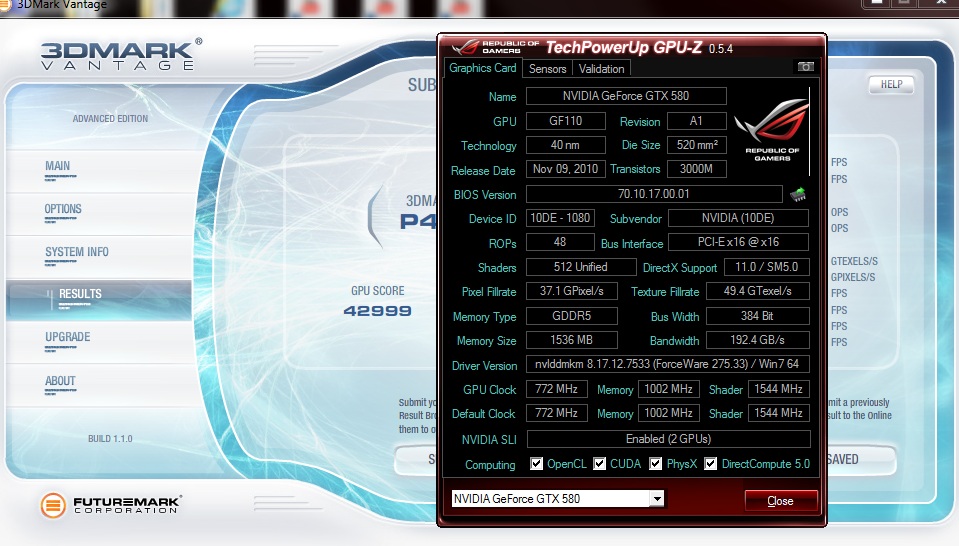
Task: Open ABOUT in 3DMark sidebar
Action: 60,380
